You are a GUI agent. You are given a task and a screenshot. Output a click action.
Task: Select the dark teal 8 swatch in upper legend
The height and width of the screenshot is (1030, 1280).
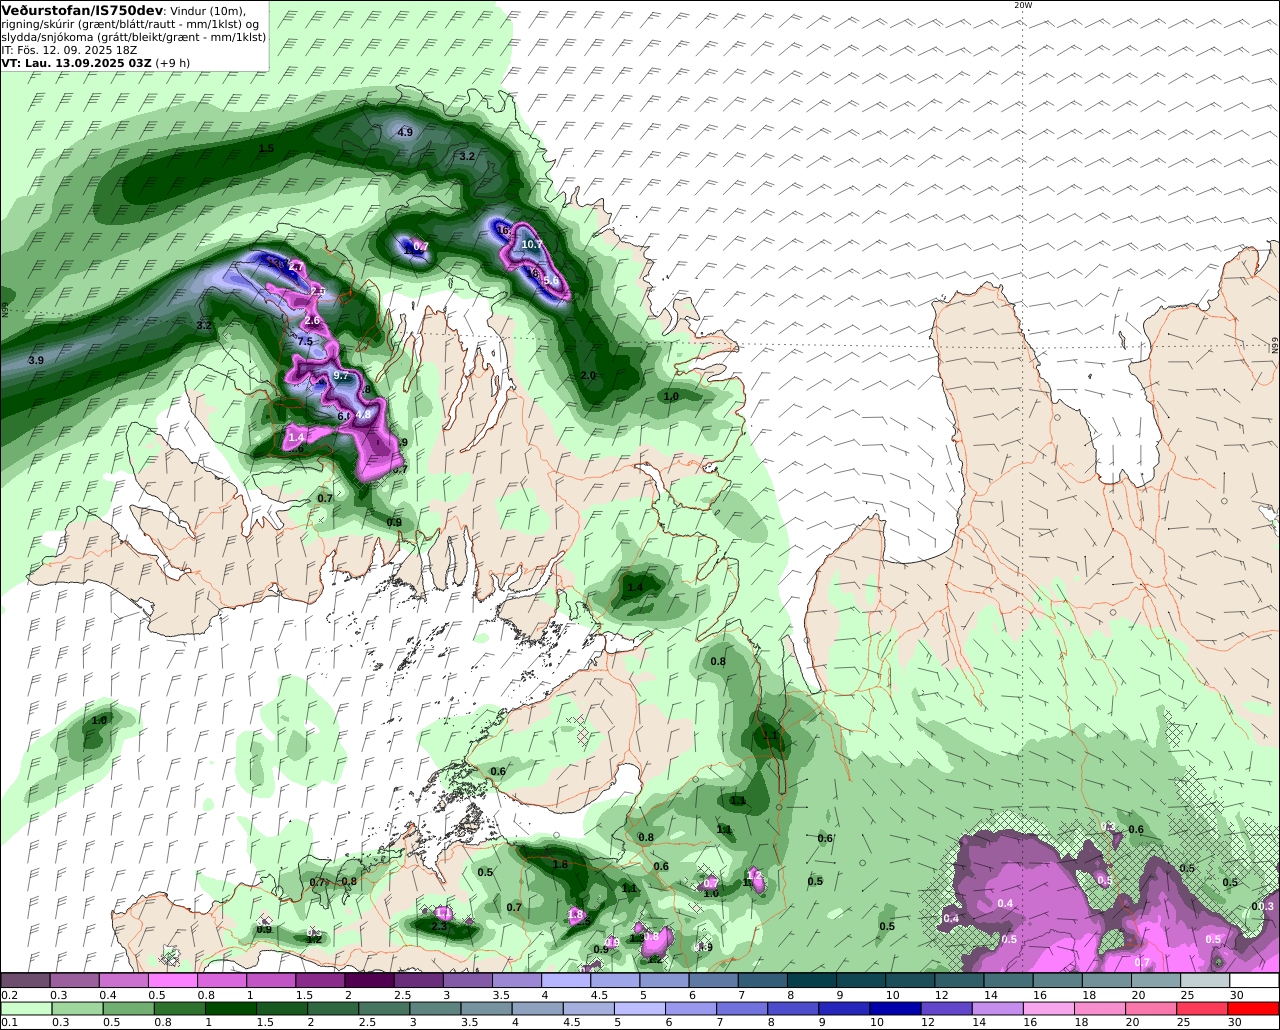[x=812, y=981]
